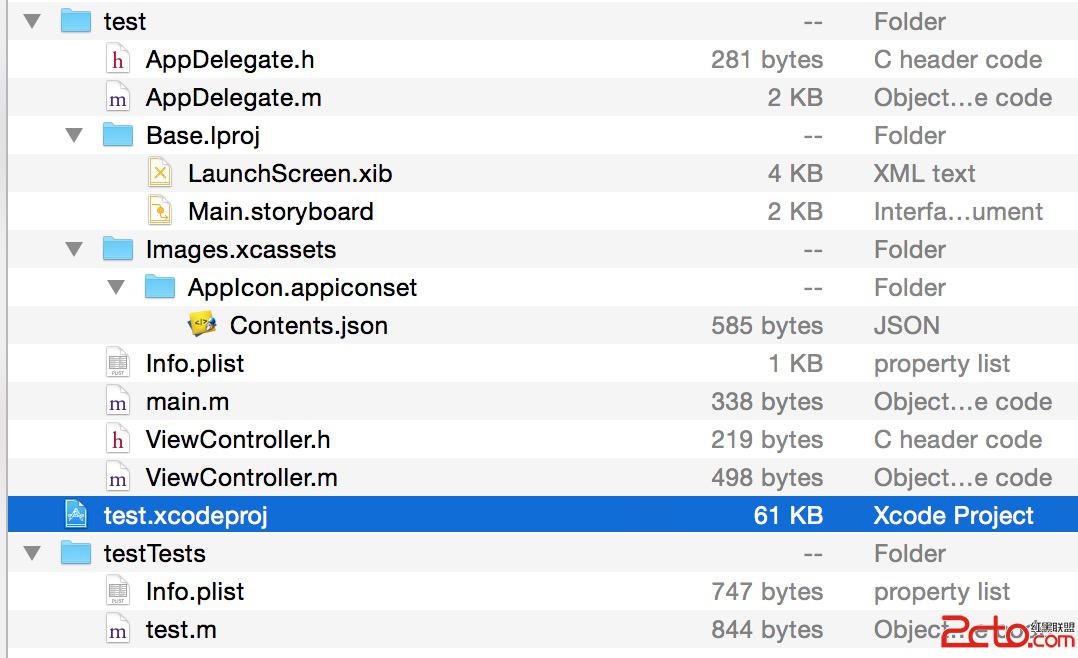Click the AppDelegate.m source file icon
1078x658 pixels.
tap(118, 98)
